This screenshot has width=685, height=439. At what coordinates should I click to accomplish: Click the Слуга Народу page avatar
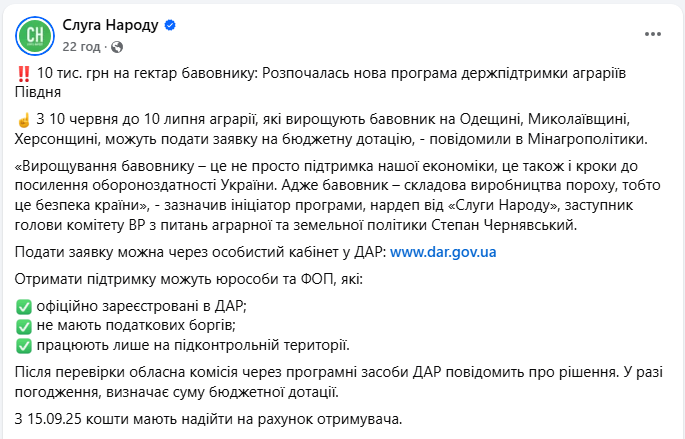(35, 36)
